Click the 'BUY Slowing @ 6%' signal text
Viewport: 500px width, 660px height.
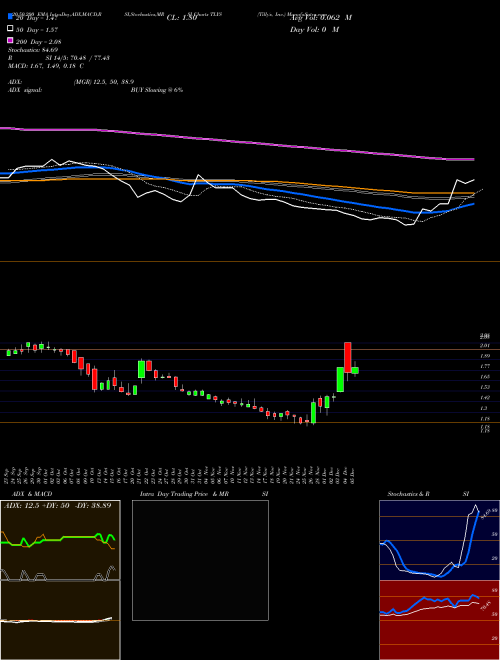tap(157, 90)
